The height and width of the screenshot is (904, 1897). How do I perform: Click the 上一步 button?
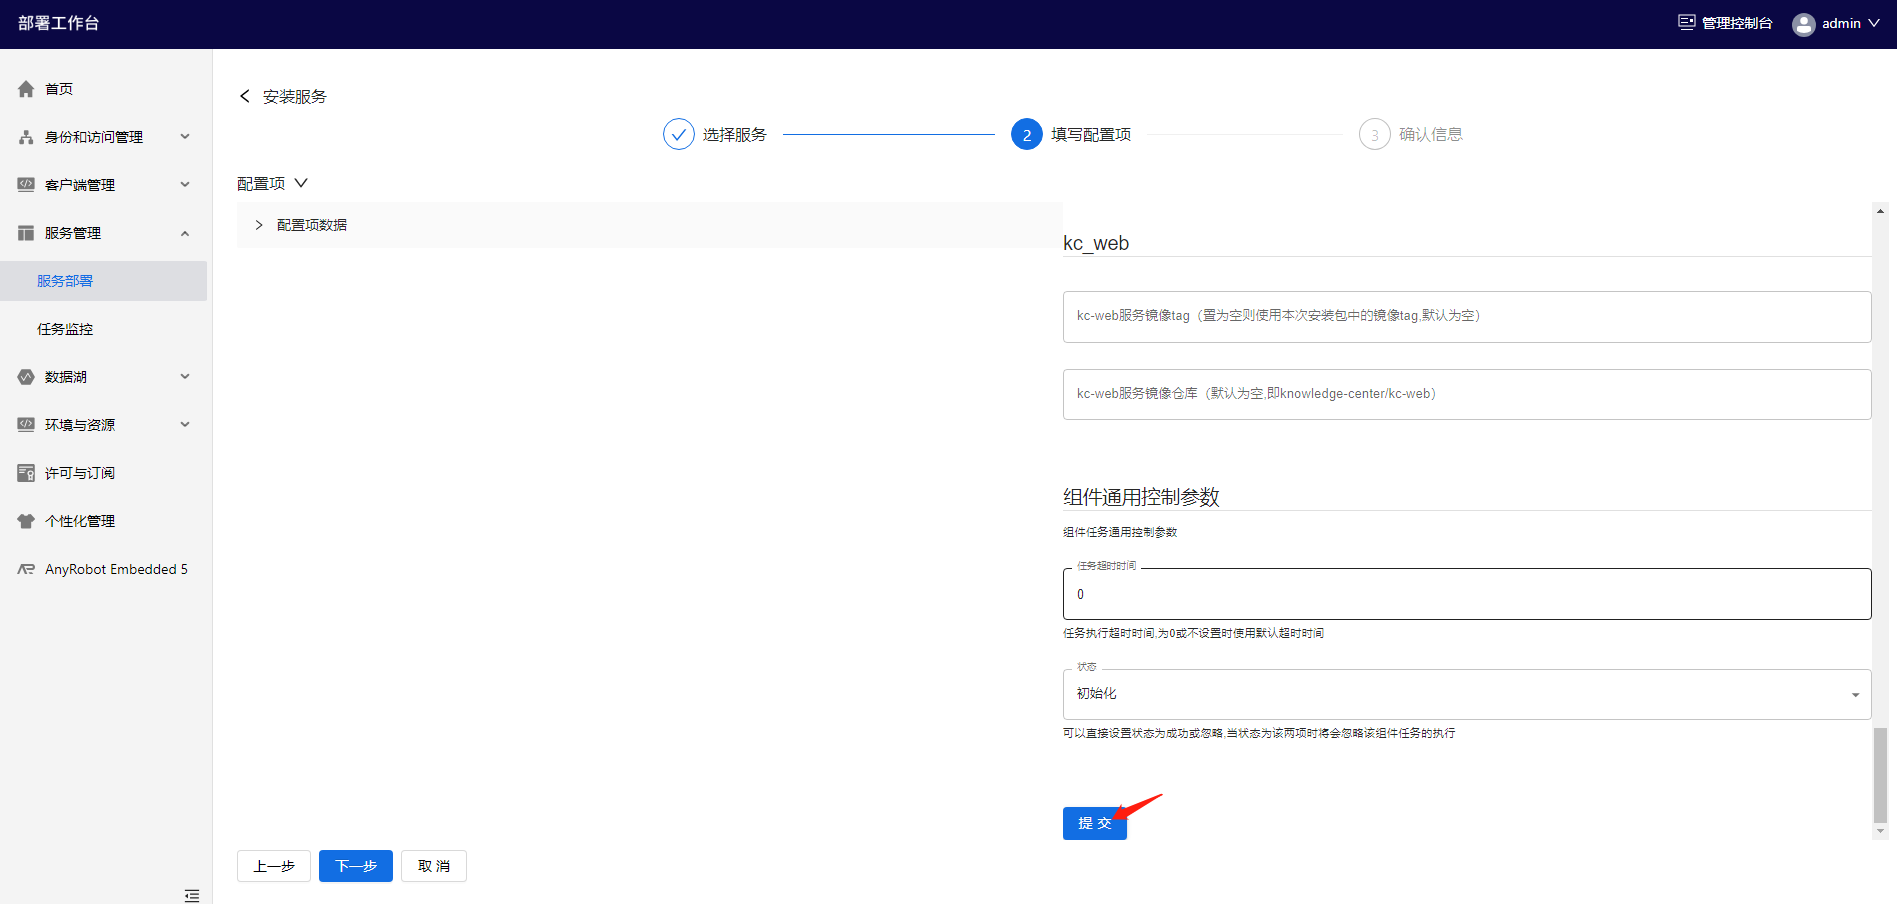coord(274,866)
